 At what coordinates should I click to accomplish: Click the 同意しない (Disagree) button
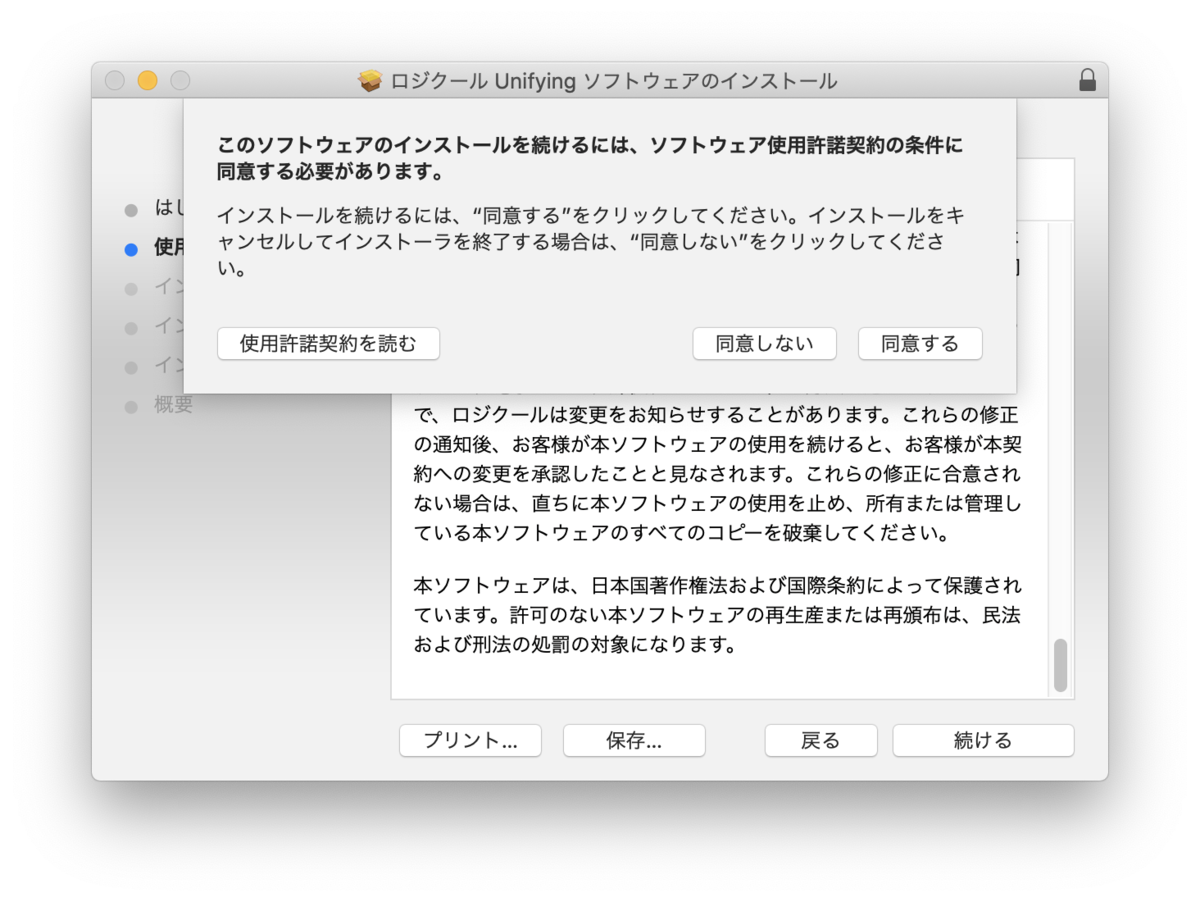coord(765,344)
